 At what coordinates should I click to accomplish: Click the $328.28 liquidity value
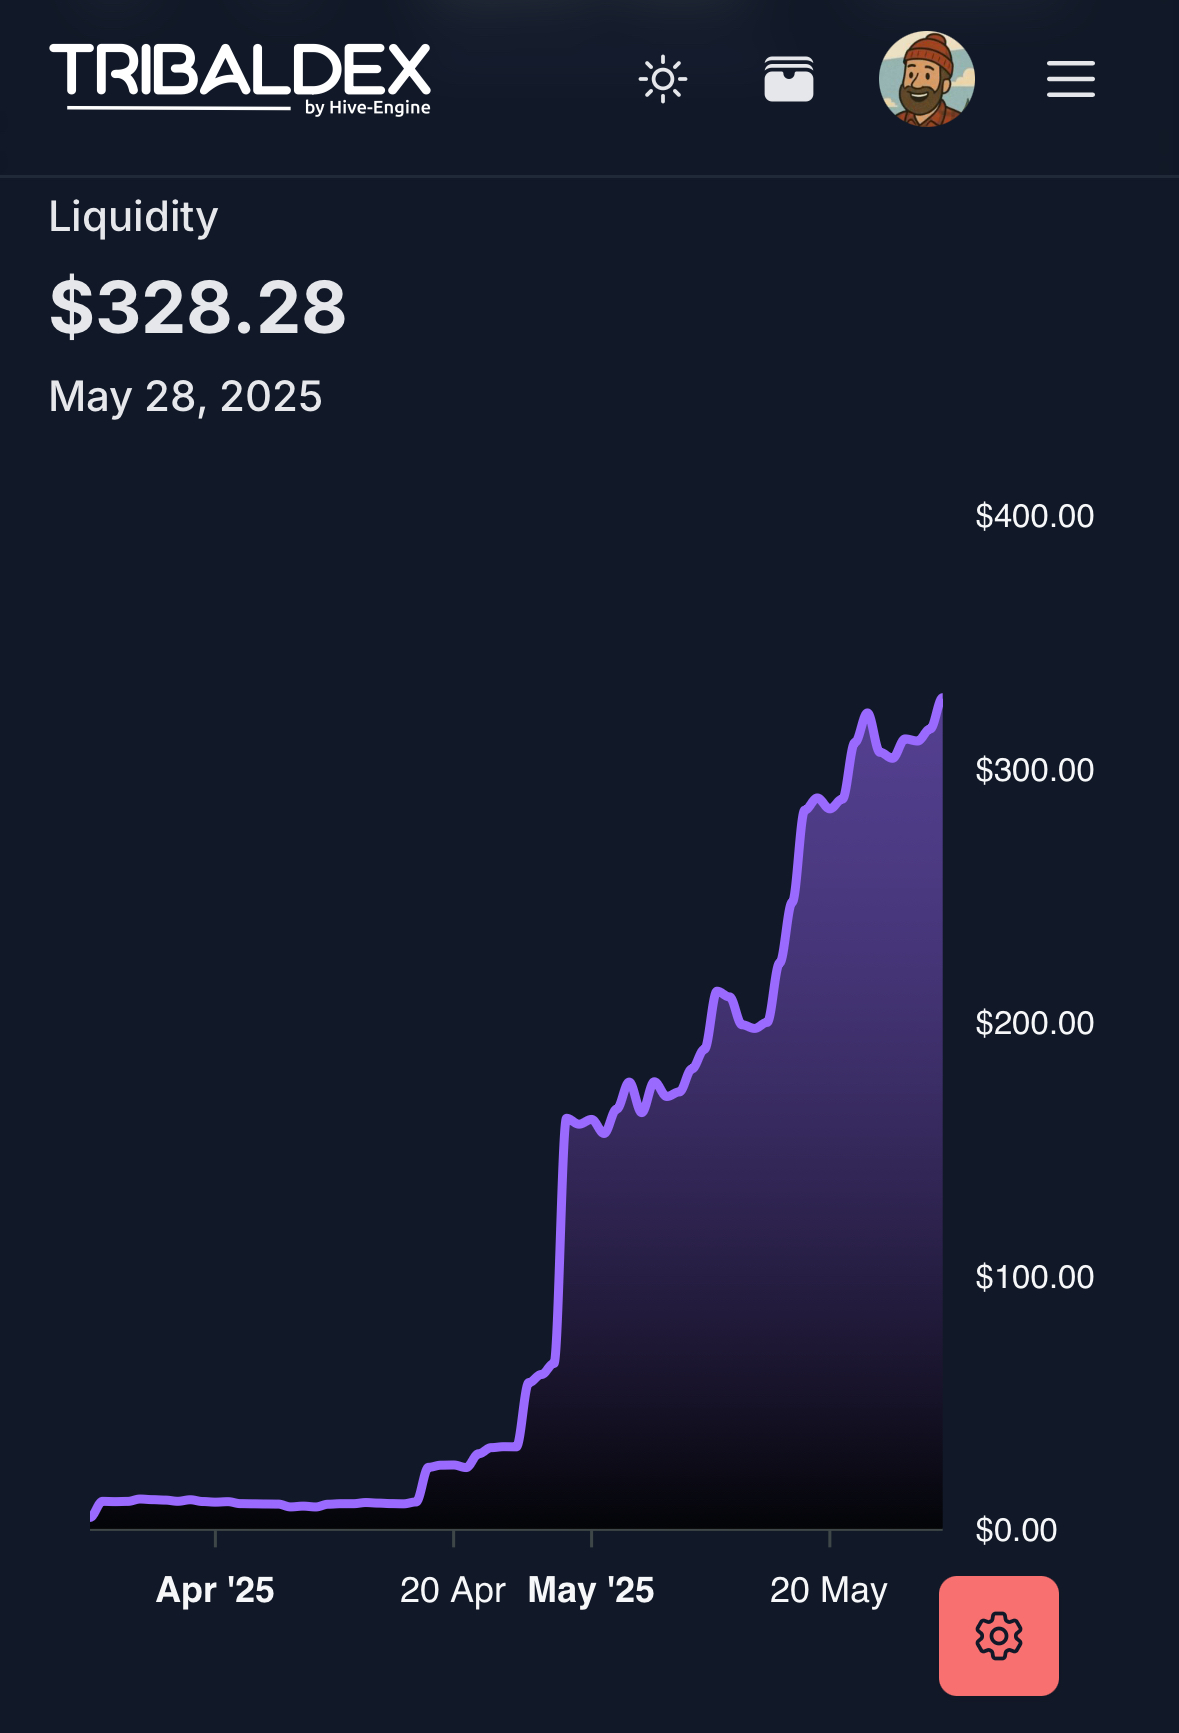(198, 307)
